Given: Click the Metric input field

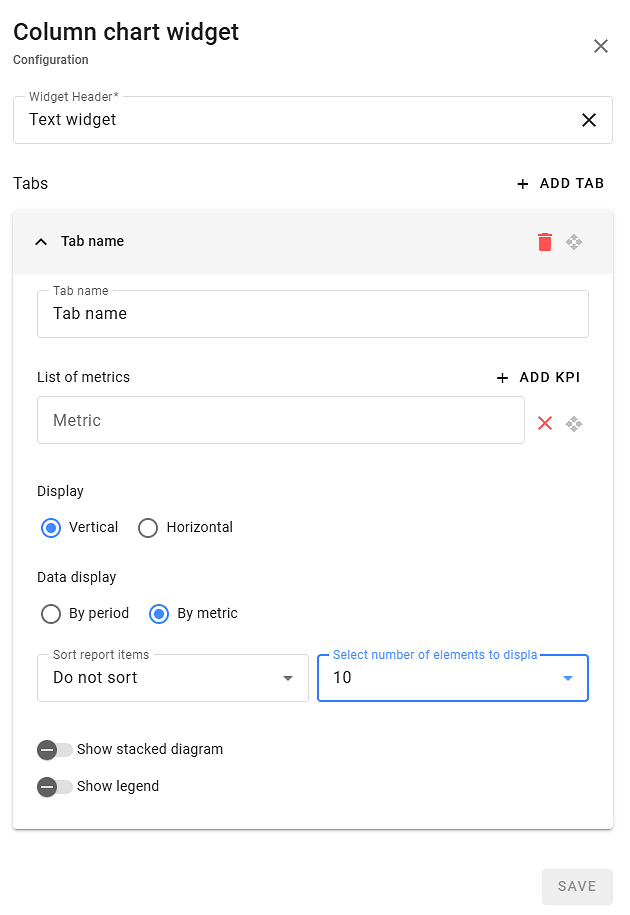Looking at the screenshot, I should pyautogui.click(x=280, y=421).
